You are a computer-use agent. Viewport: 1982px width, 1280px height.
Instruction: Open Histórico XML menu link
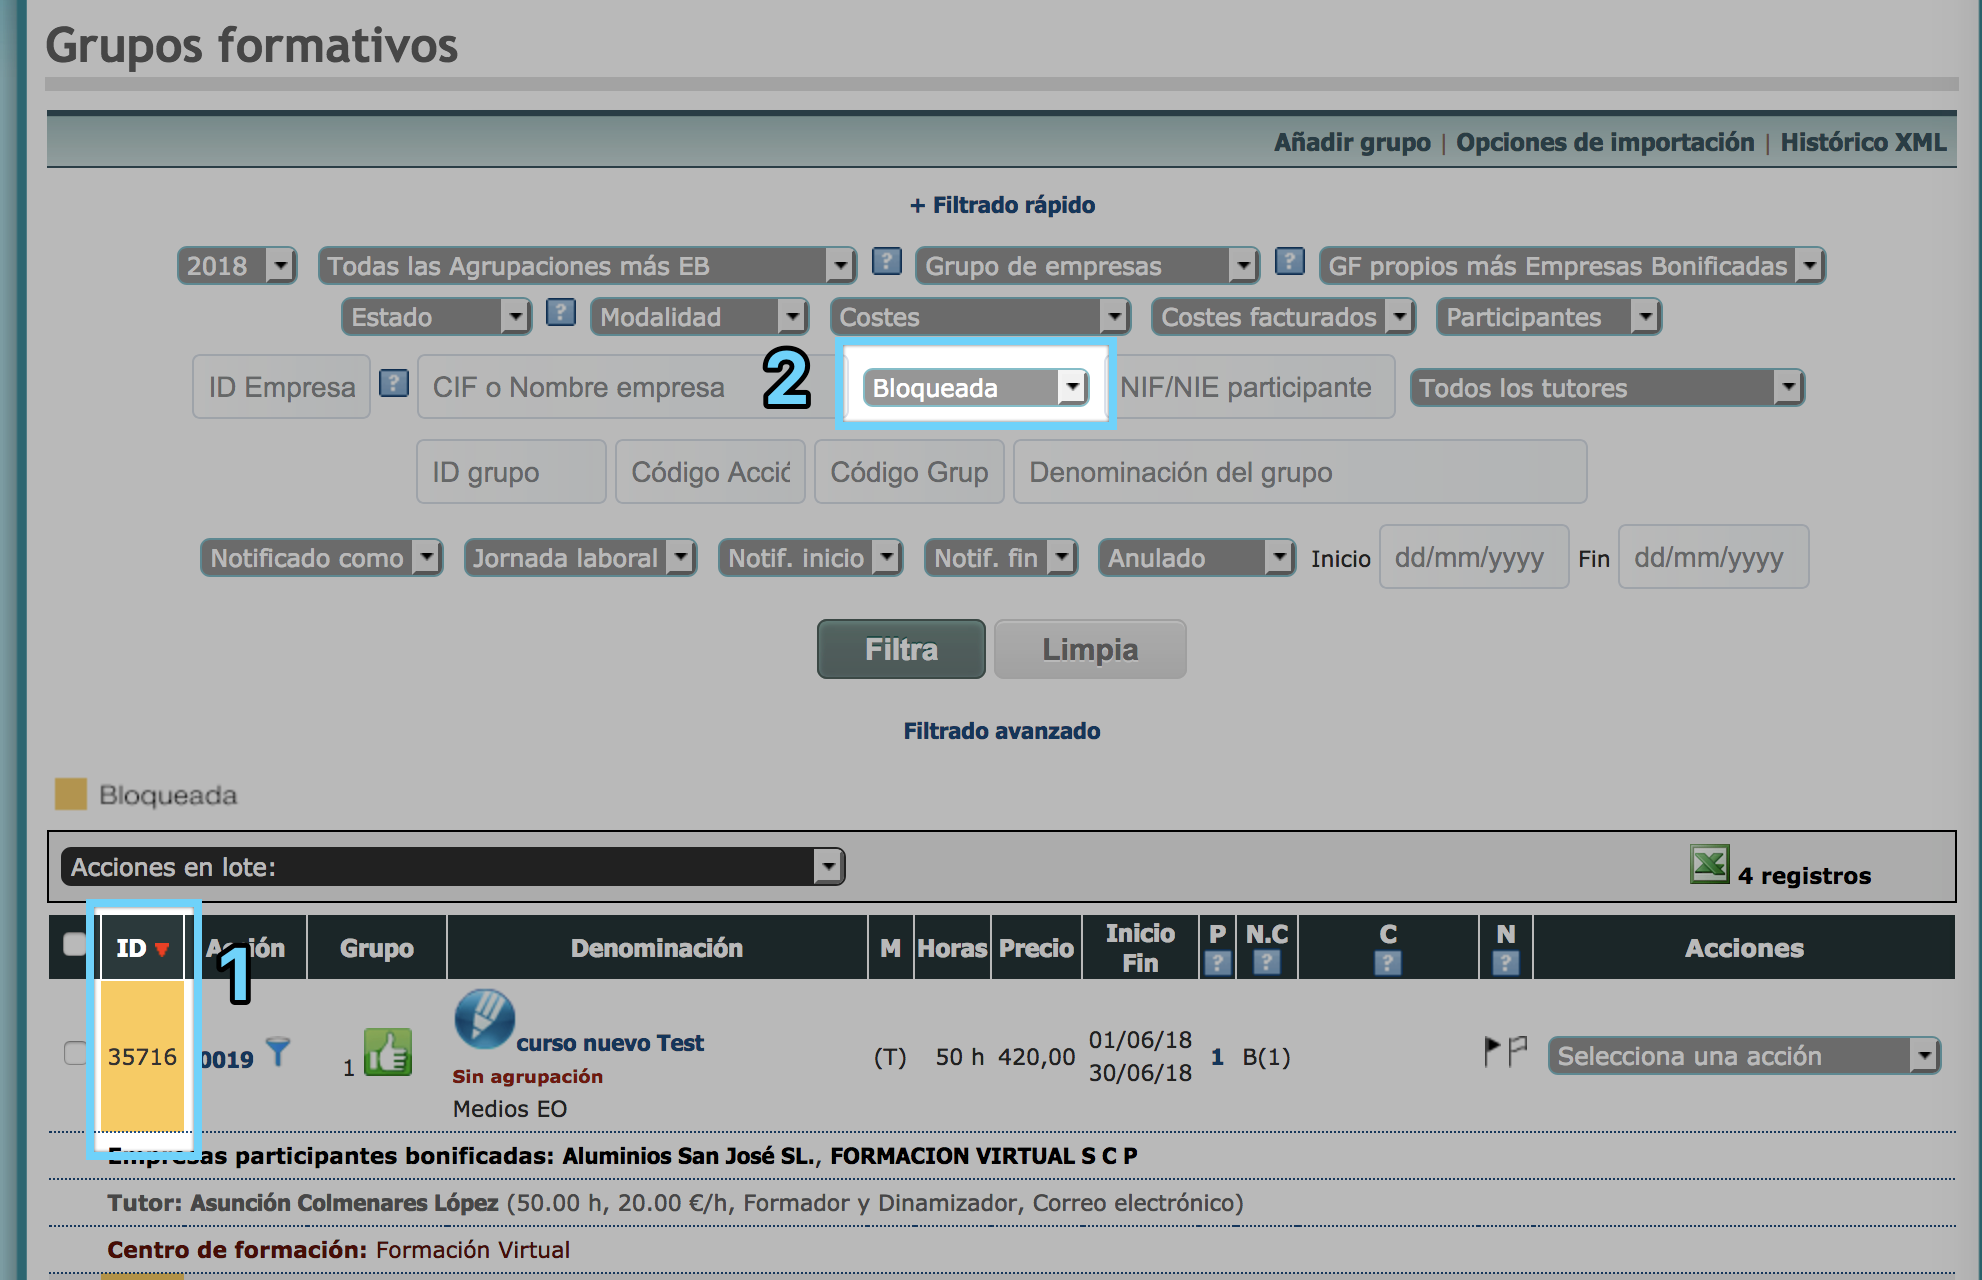1862,142
